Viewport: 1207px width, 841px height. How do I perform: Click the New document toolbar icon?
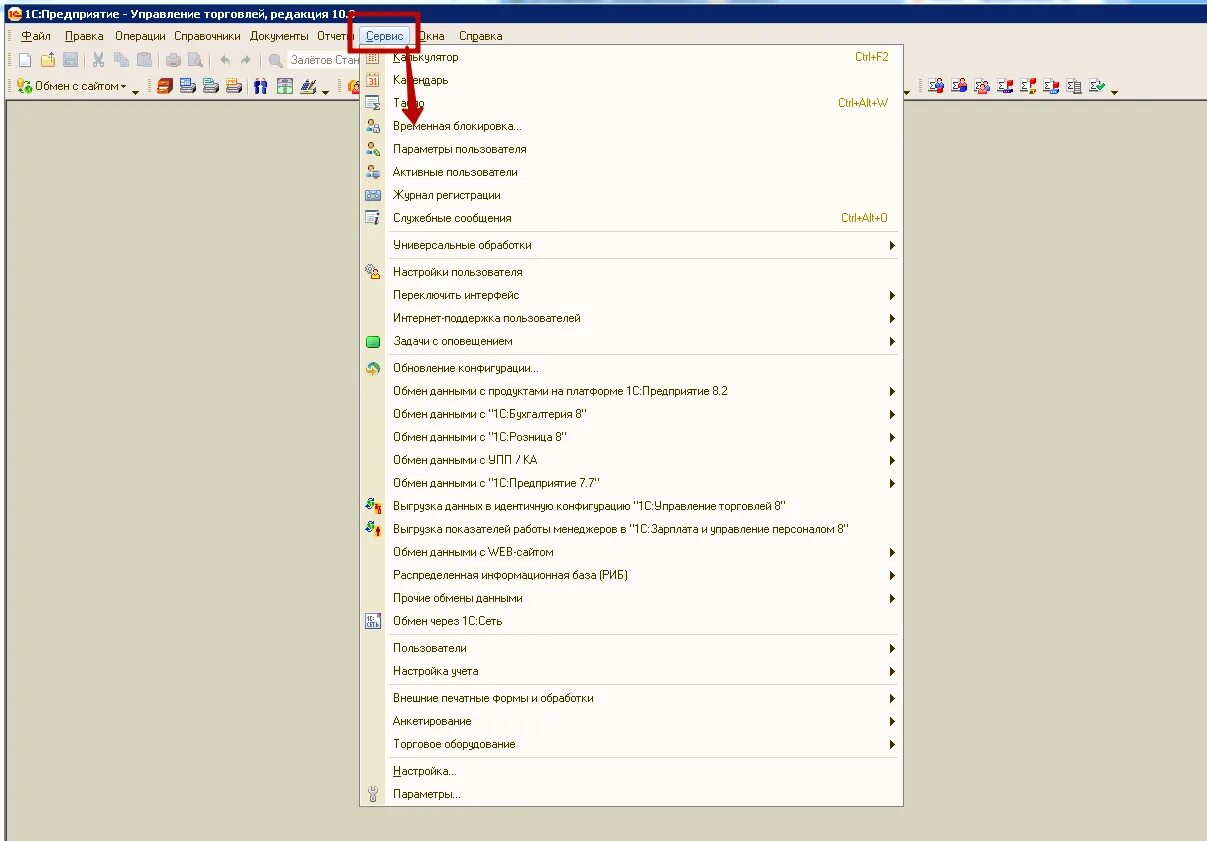tap(25, 60)
